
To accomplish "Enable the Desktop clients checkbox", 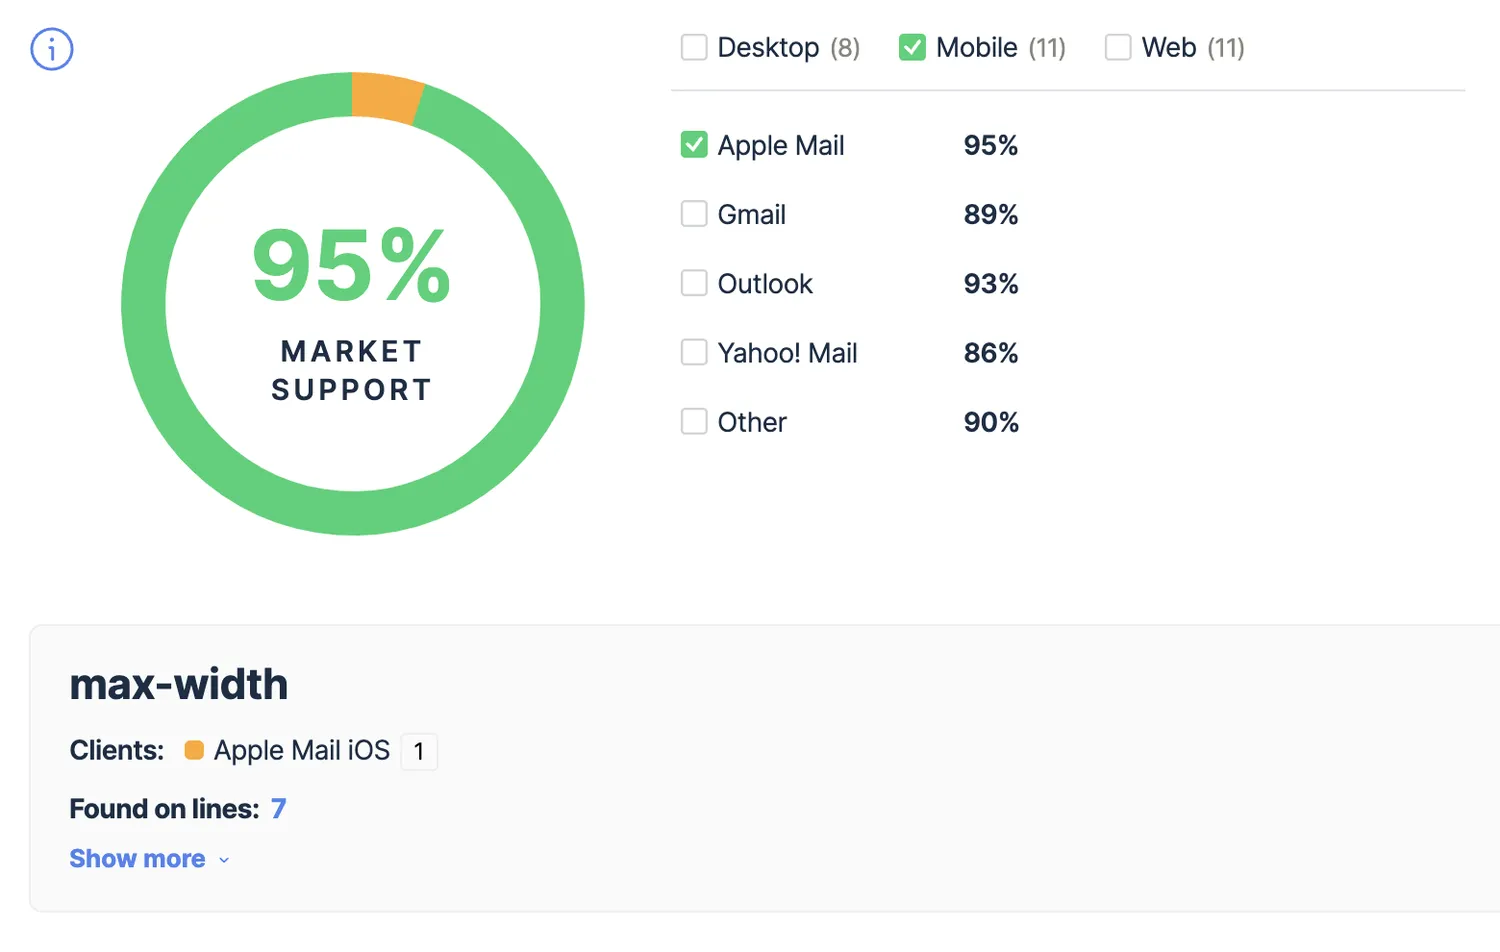I will (x=694, y=47).
